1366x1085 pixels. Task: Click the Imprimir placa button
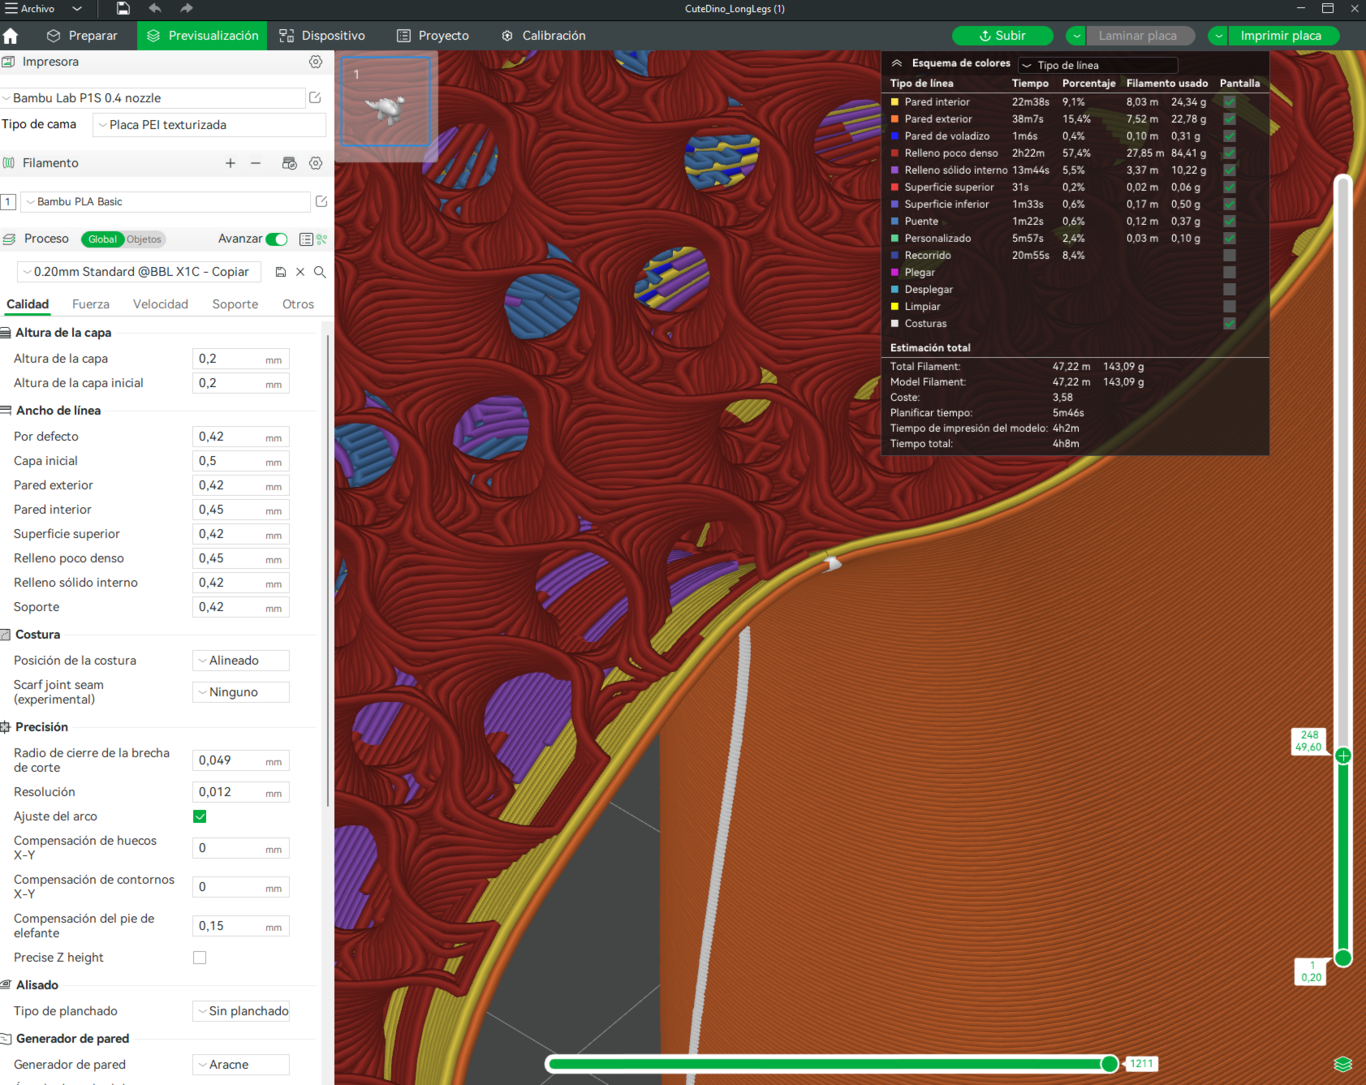pos(1281,36)
